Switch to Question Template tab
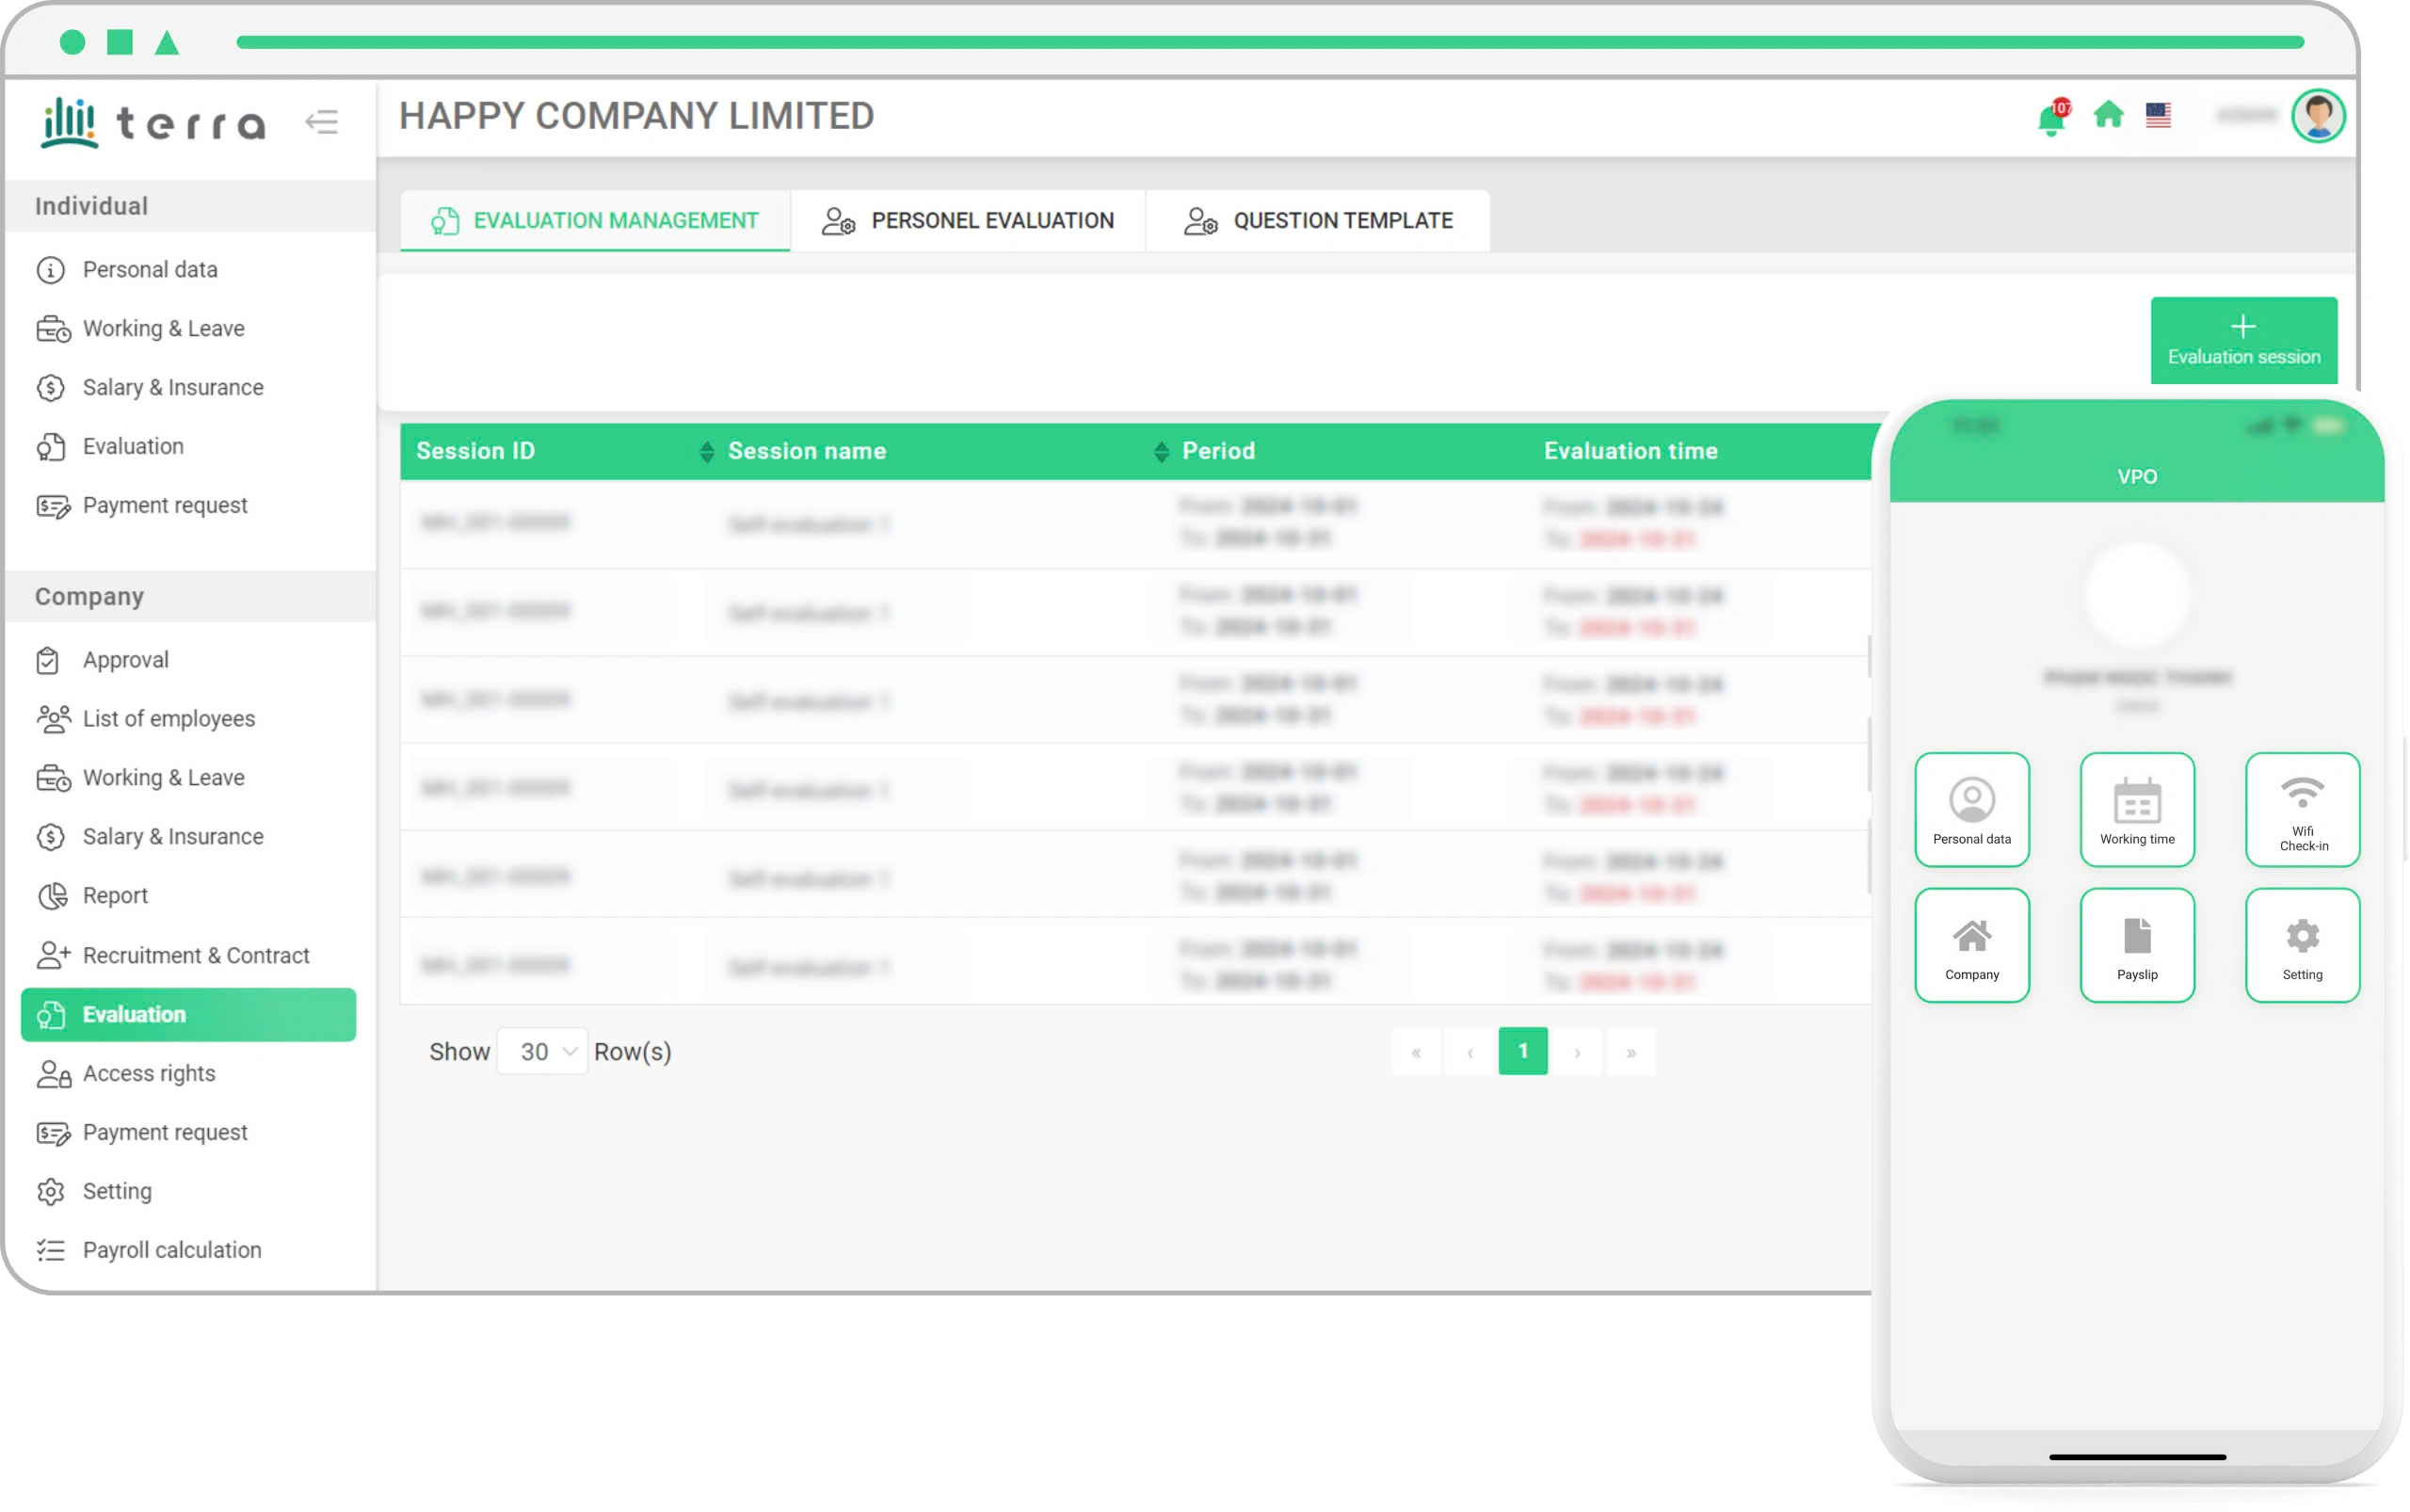 click(1318, 221)
